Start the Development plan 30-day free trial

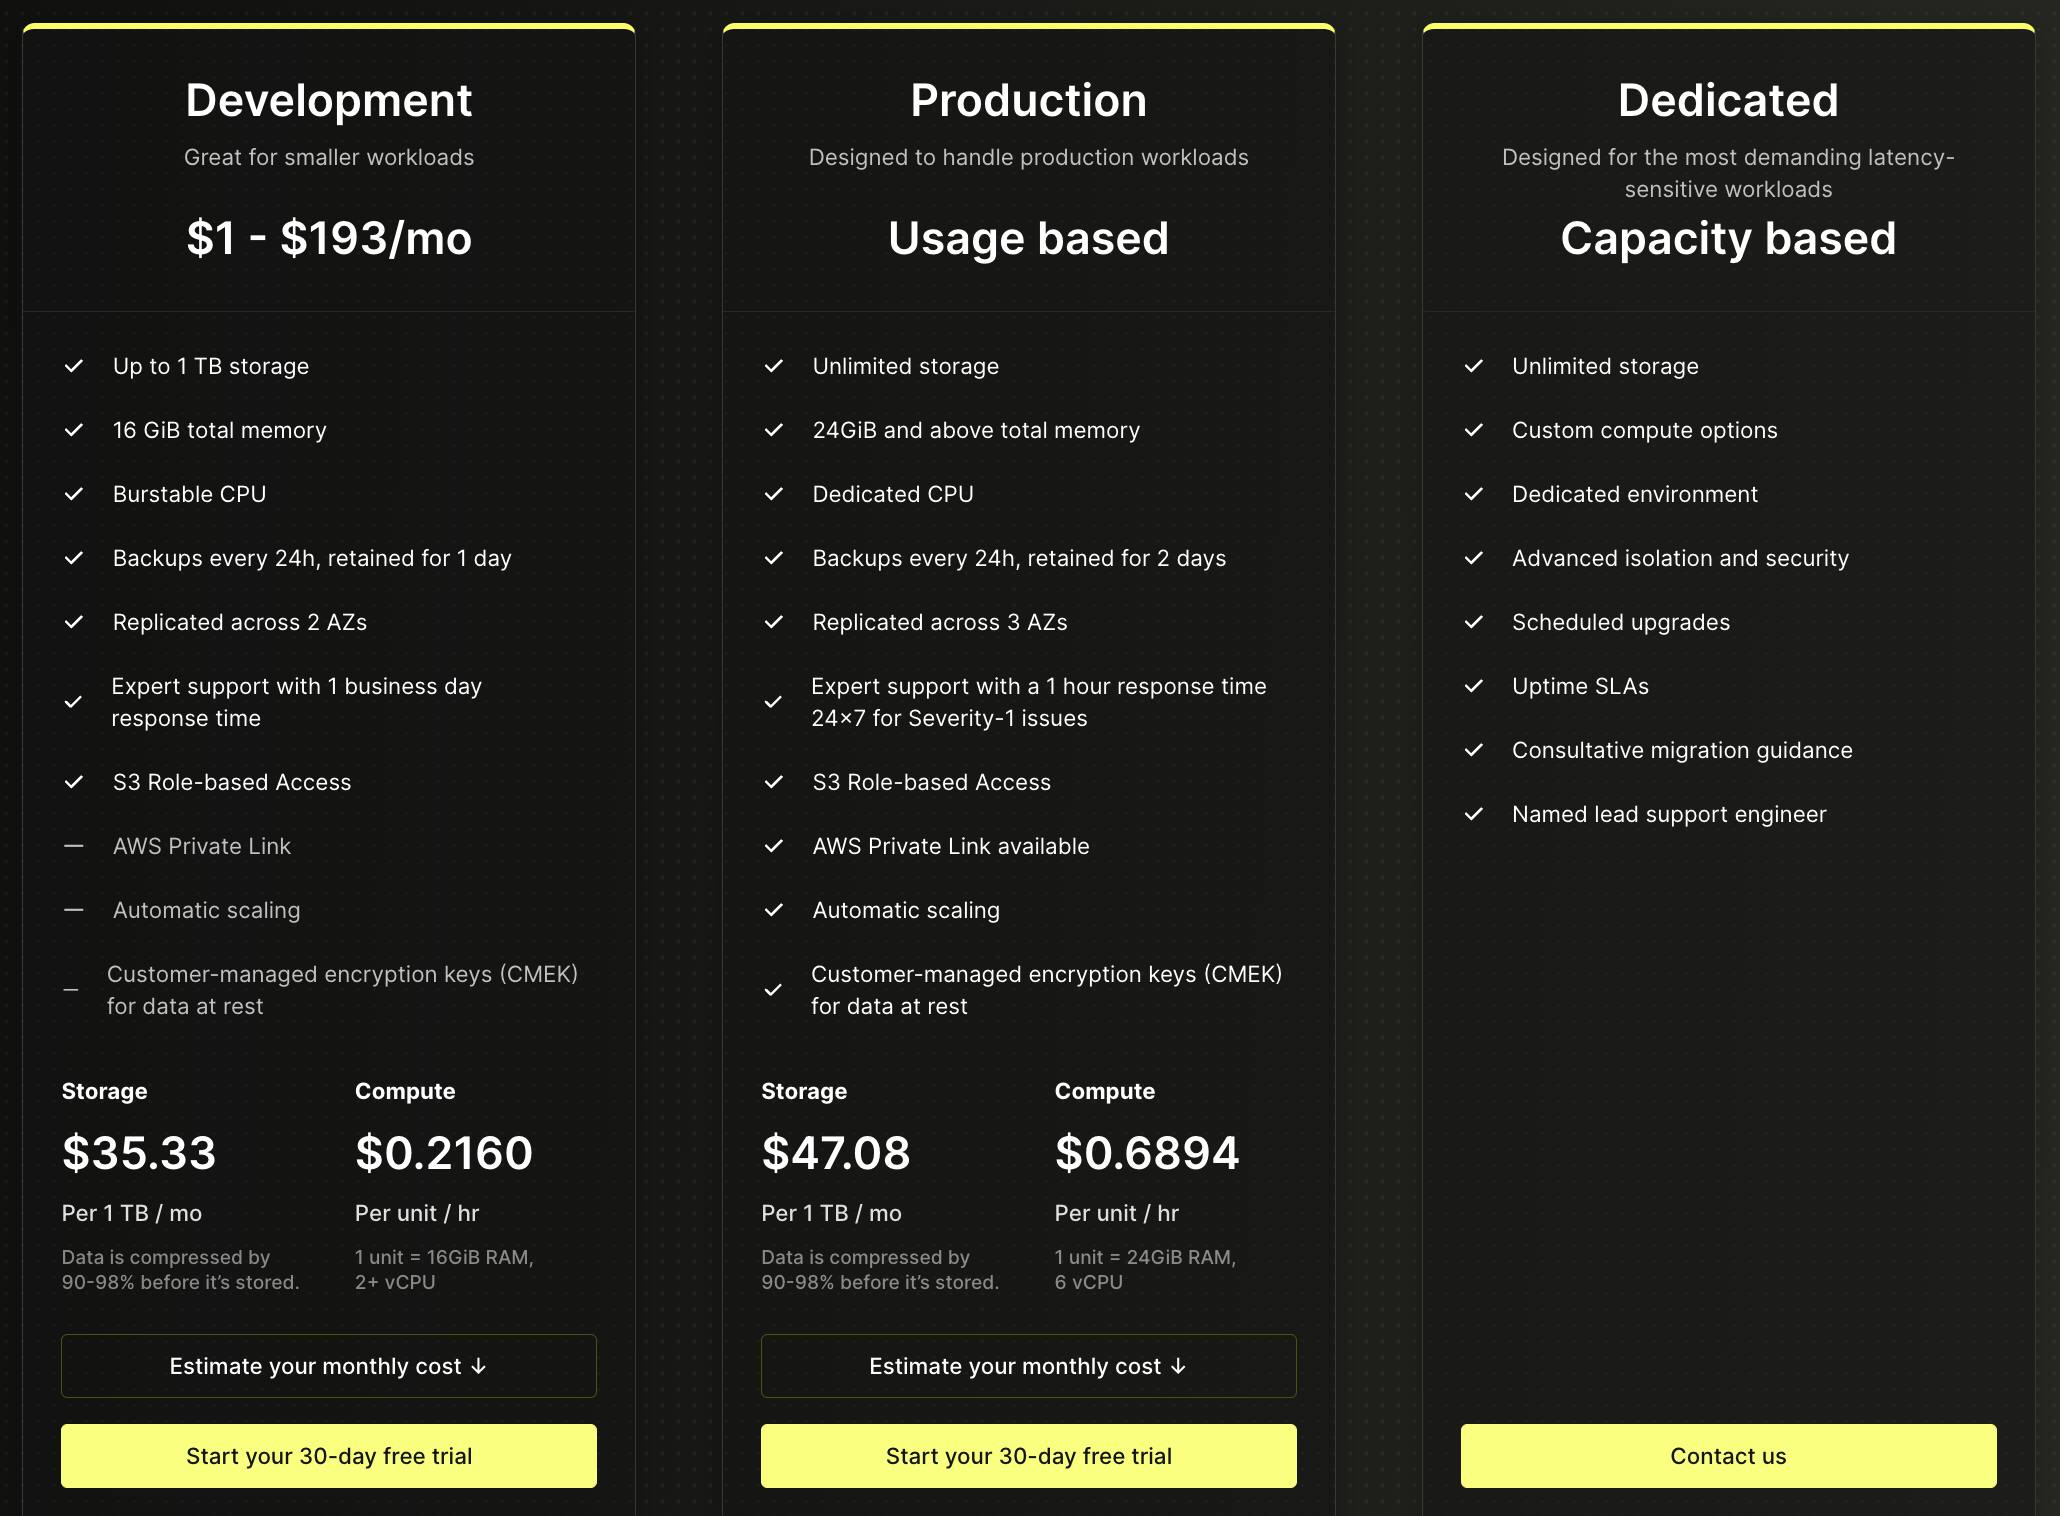point(328,1456)
